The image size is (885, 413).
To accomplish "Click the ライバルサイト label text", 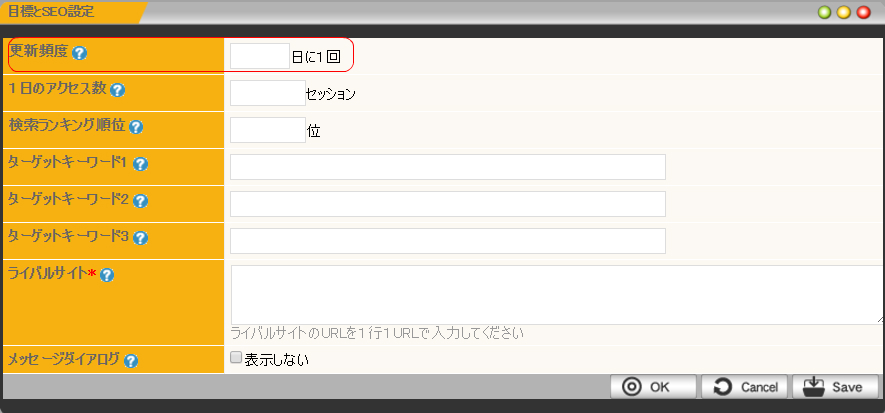I will click(x=48, y=274).
